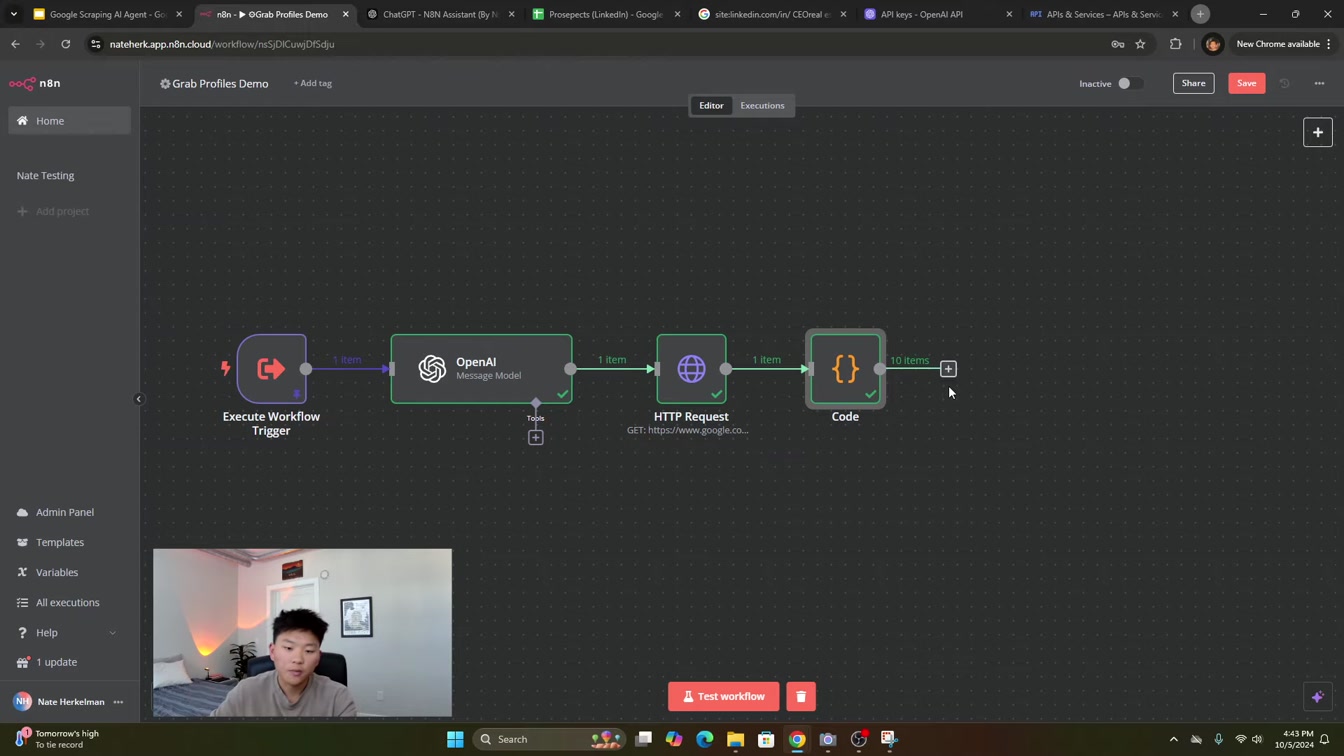Viewport: 1344px width, 756px height.
Task: Collapse the left sidebar with chevron
Action: [x=139, y=399]
